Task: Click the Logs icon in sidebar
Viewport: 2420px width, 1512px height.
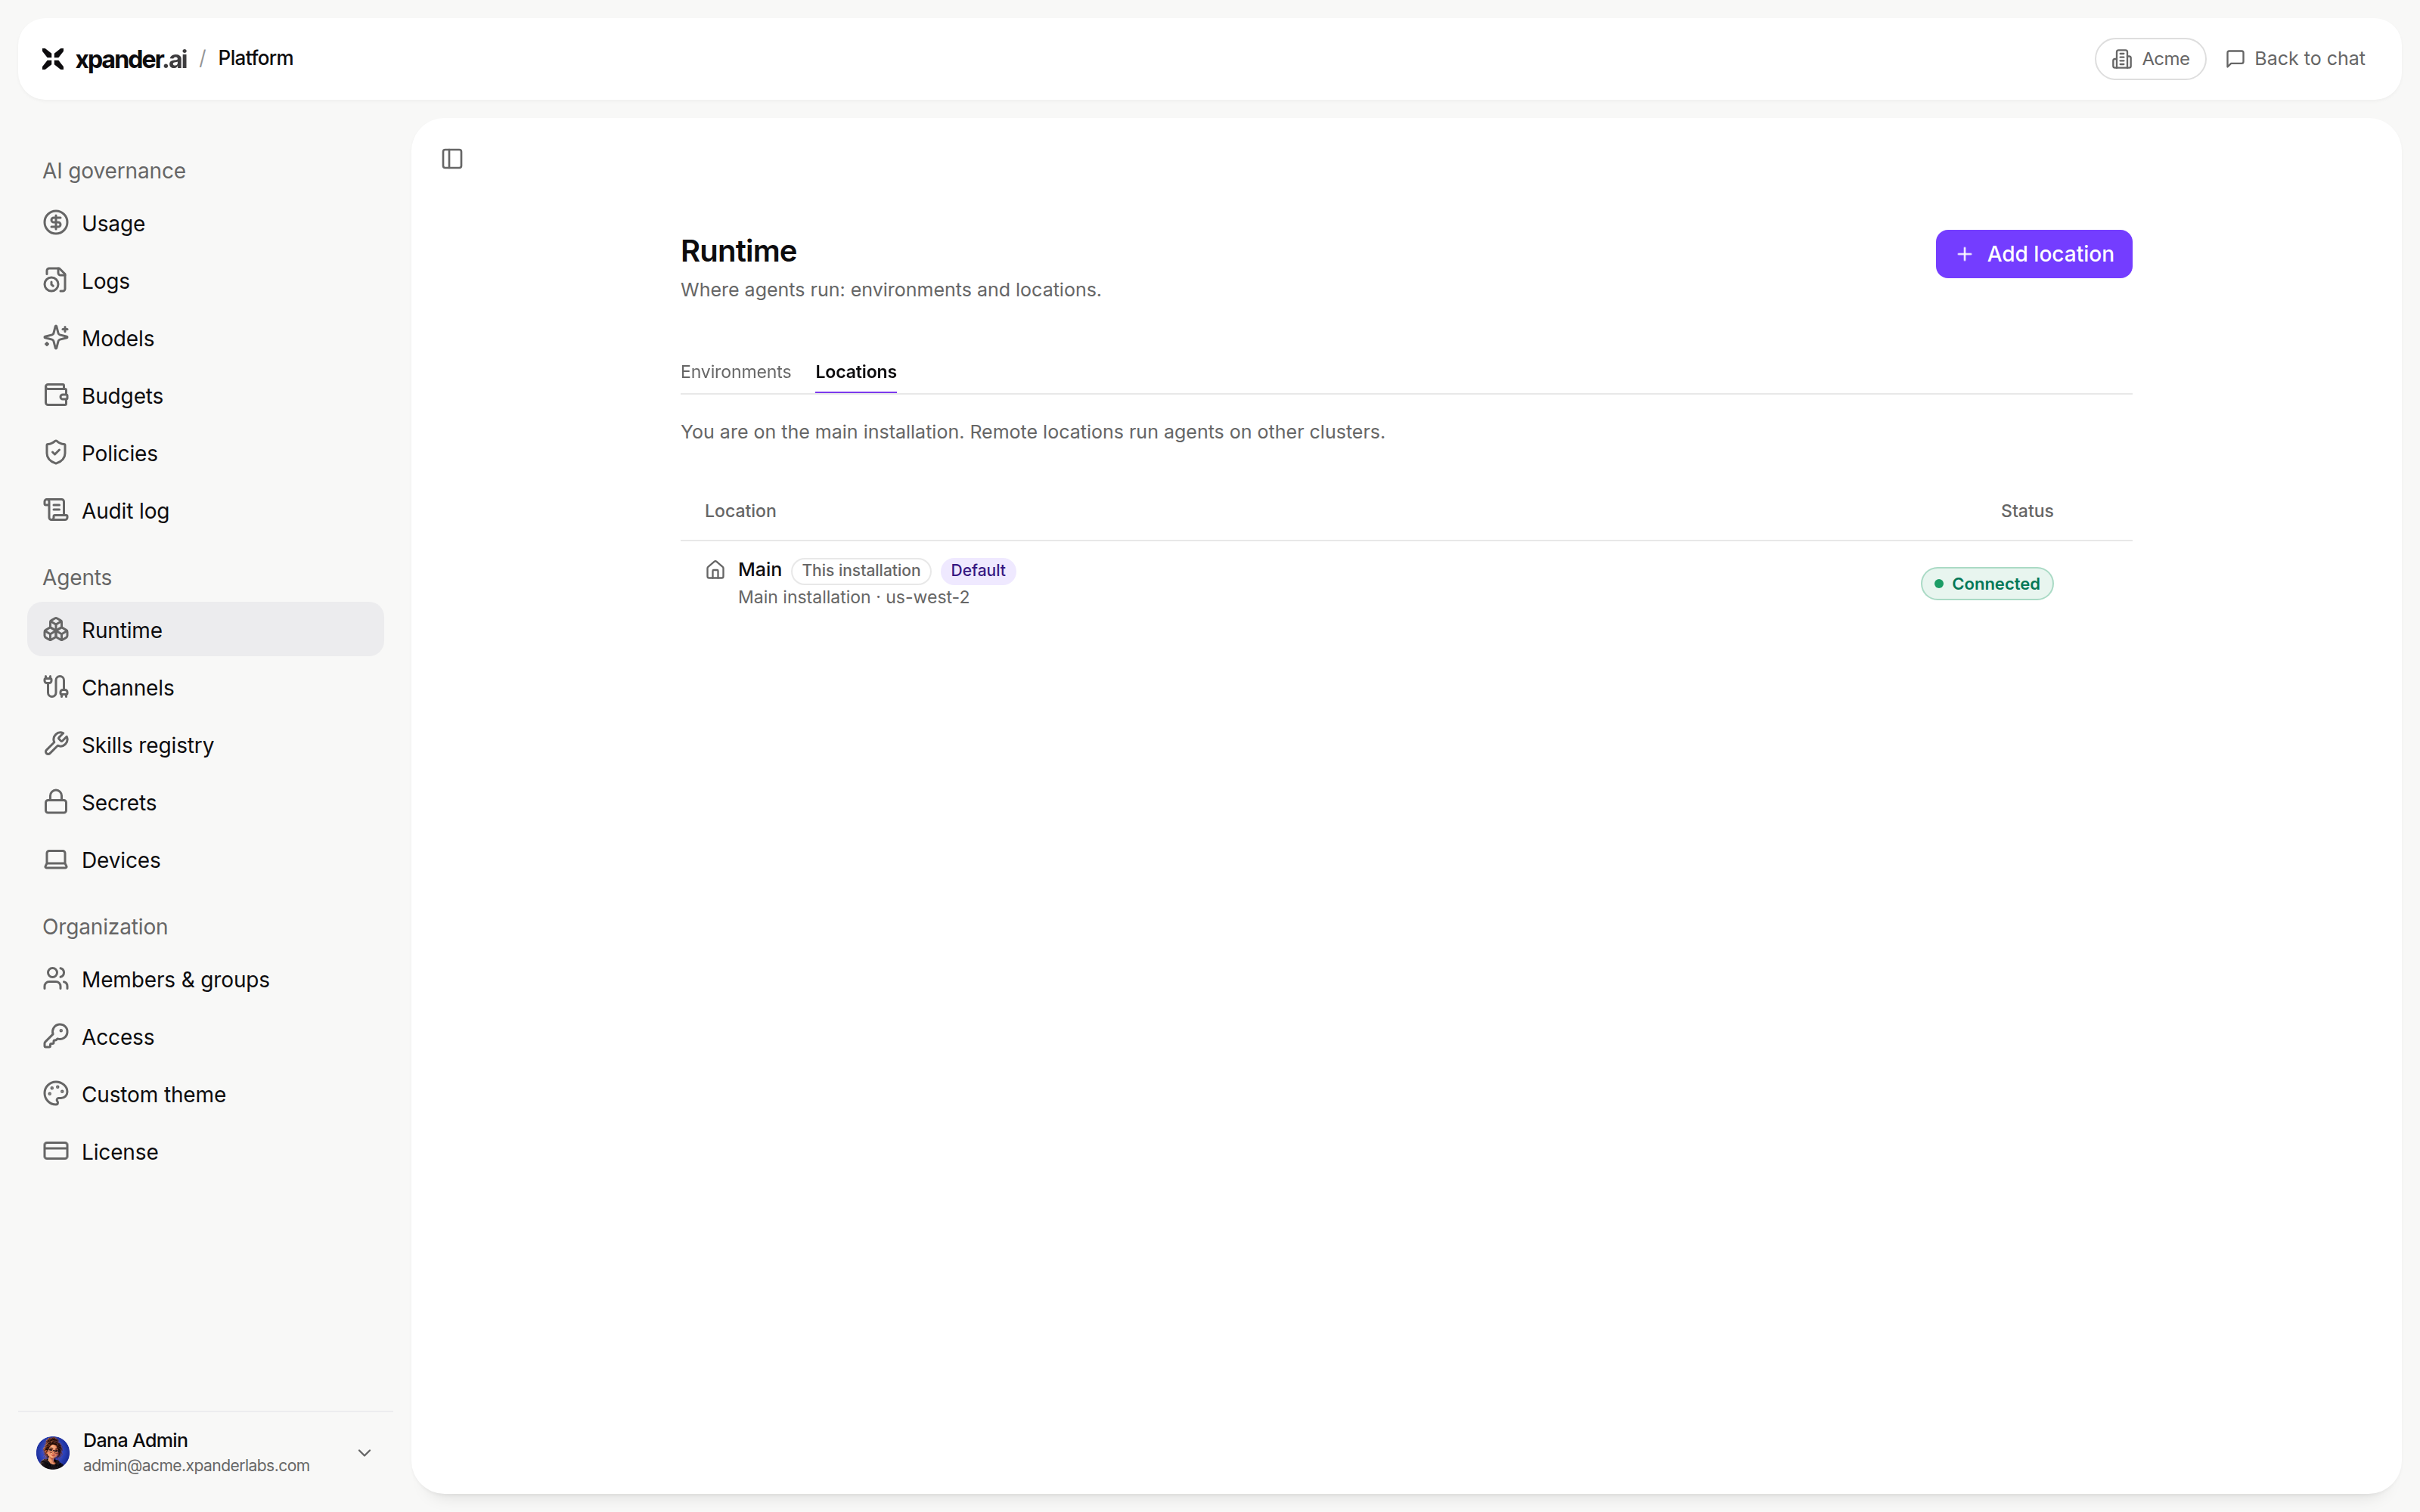Action: point(56,281)
